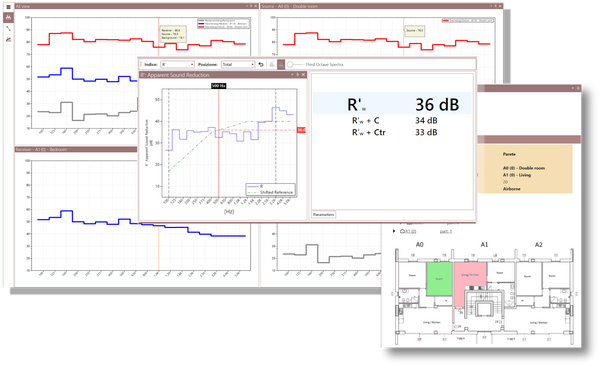Open the Parameters tab below the results panel
Screen dimensions: 600x368
323,215
